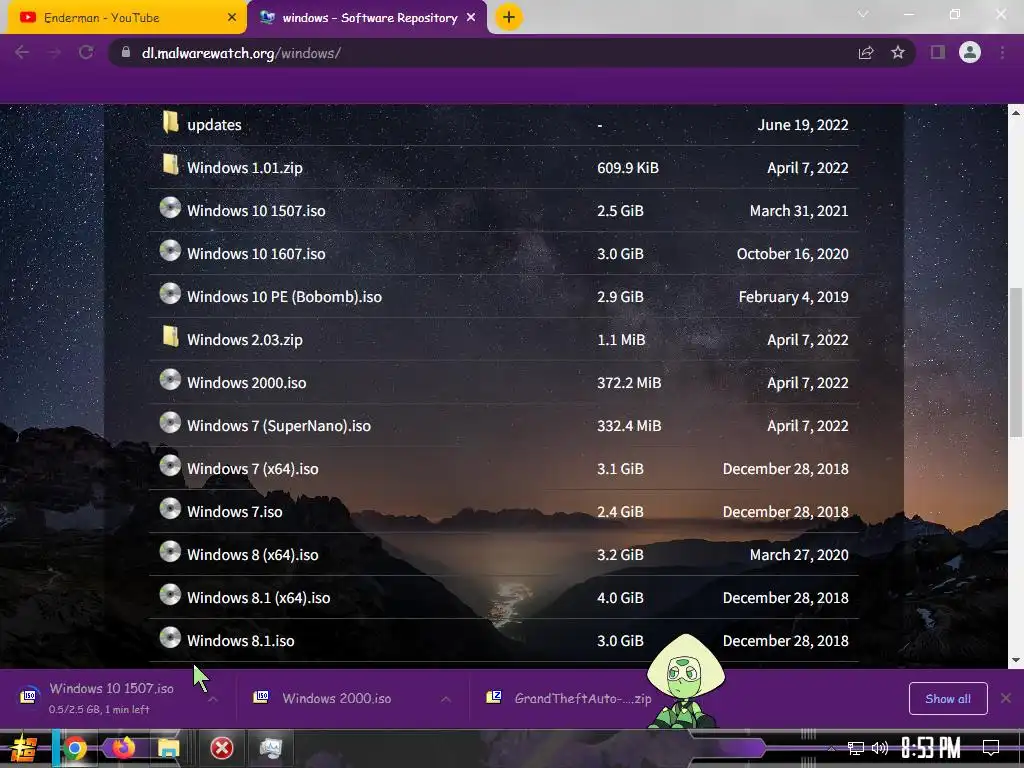This screenshot has width=1024, height=768.
Task: Open the Windows 2000.iso download item
Action: 336,699
